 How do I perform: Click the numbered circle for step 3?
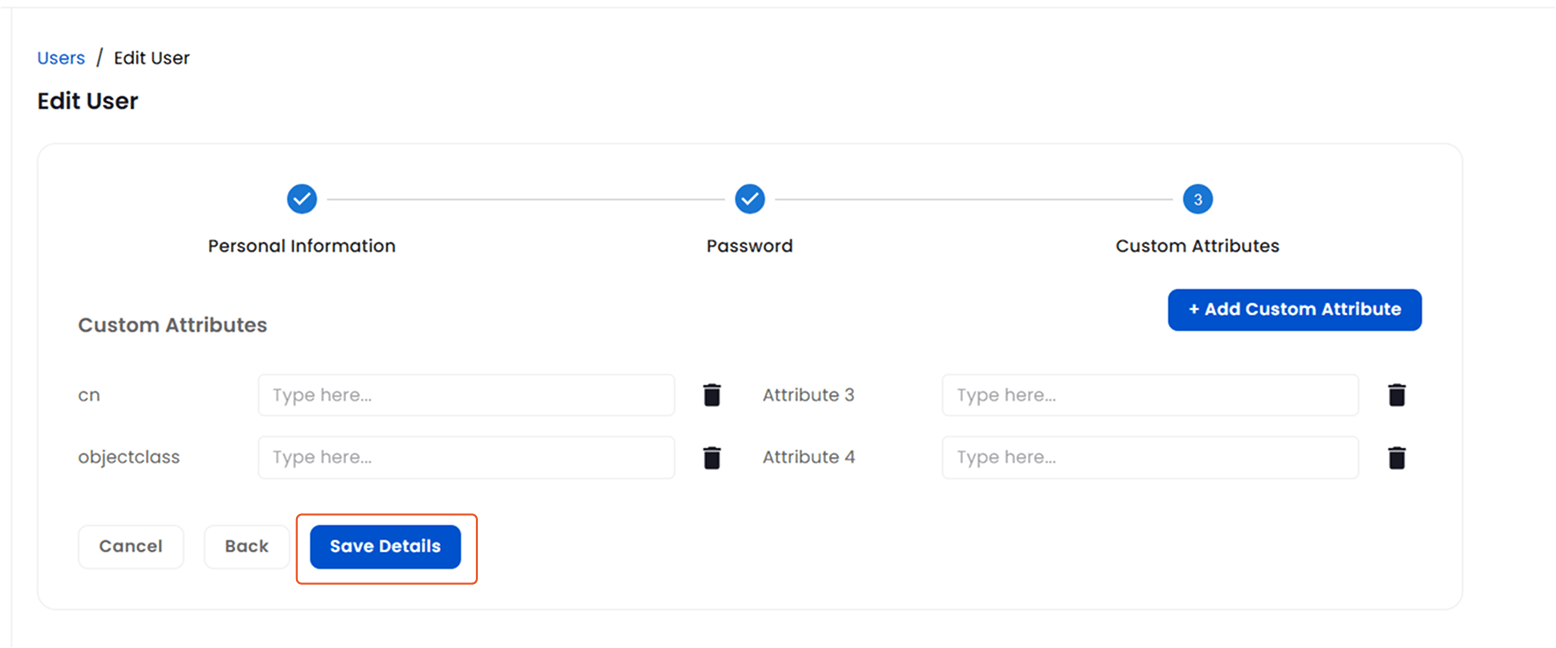click(x=1197, y=199)
